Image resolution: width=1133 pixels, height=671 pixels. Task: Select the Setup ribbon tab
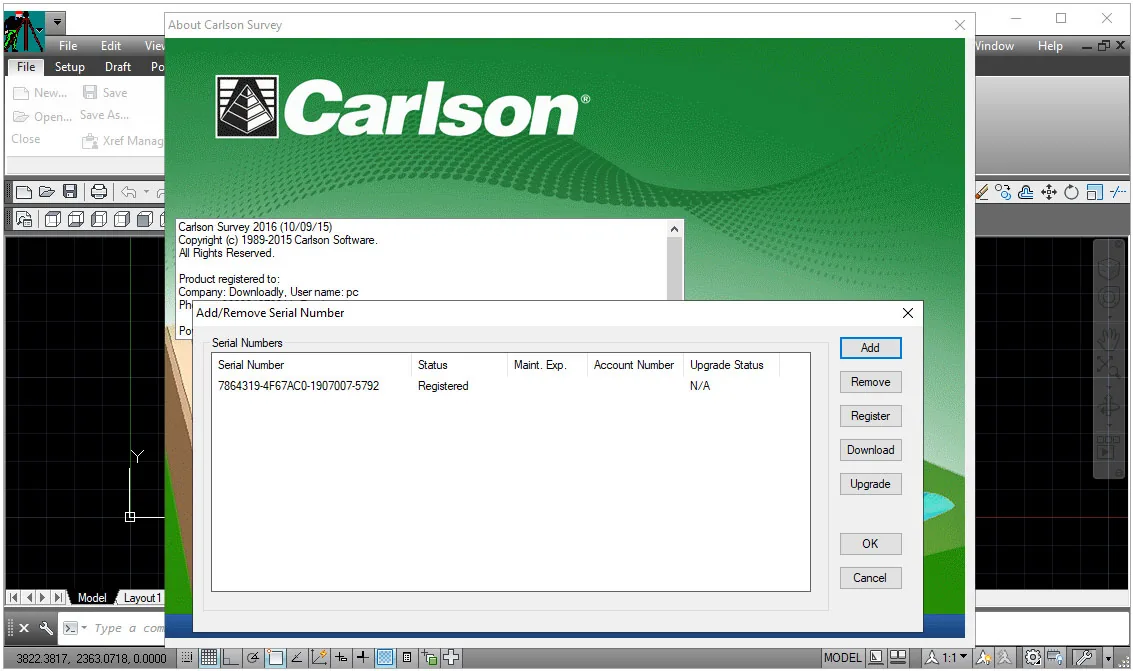69,66
